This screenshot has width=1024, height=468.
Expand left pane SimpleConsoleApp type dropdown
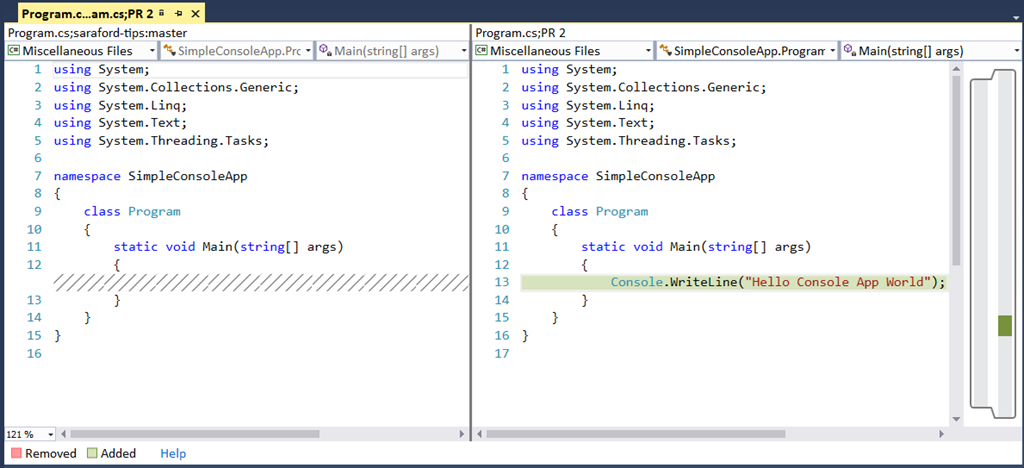[x=309, y=51]
